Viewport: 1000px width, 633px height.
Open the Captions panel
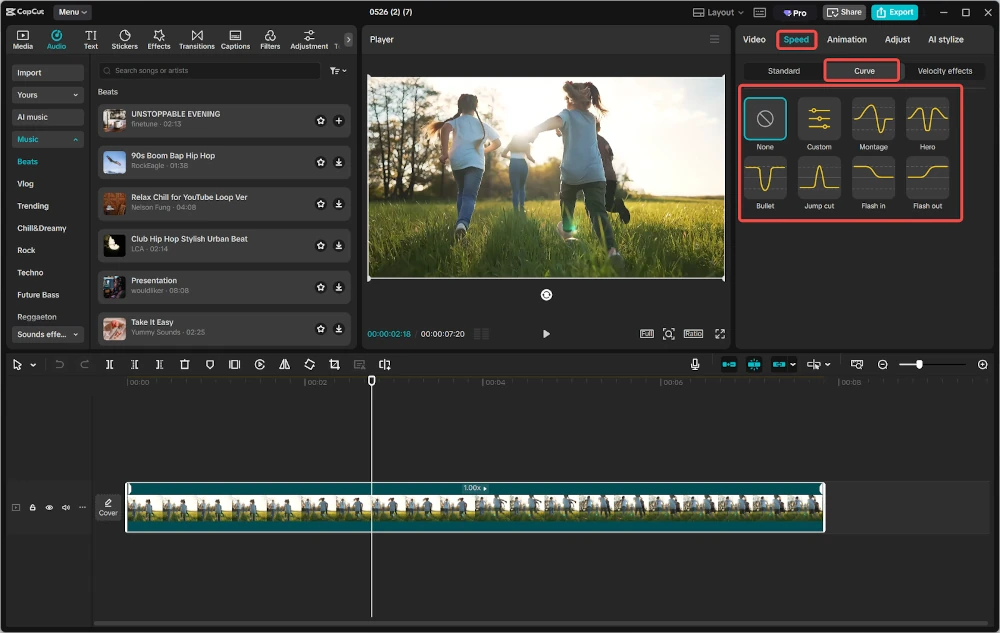point(235,40)
